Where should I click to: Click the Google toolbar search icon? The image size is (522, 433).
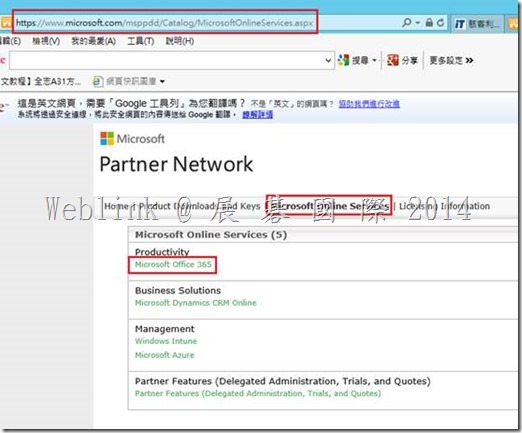(343, 60)
